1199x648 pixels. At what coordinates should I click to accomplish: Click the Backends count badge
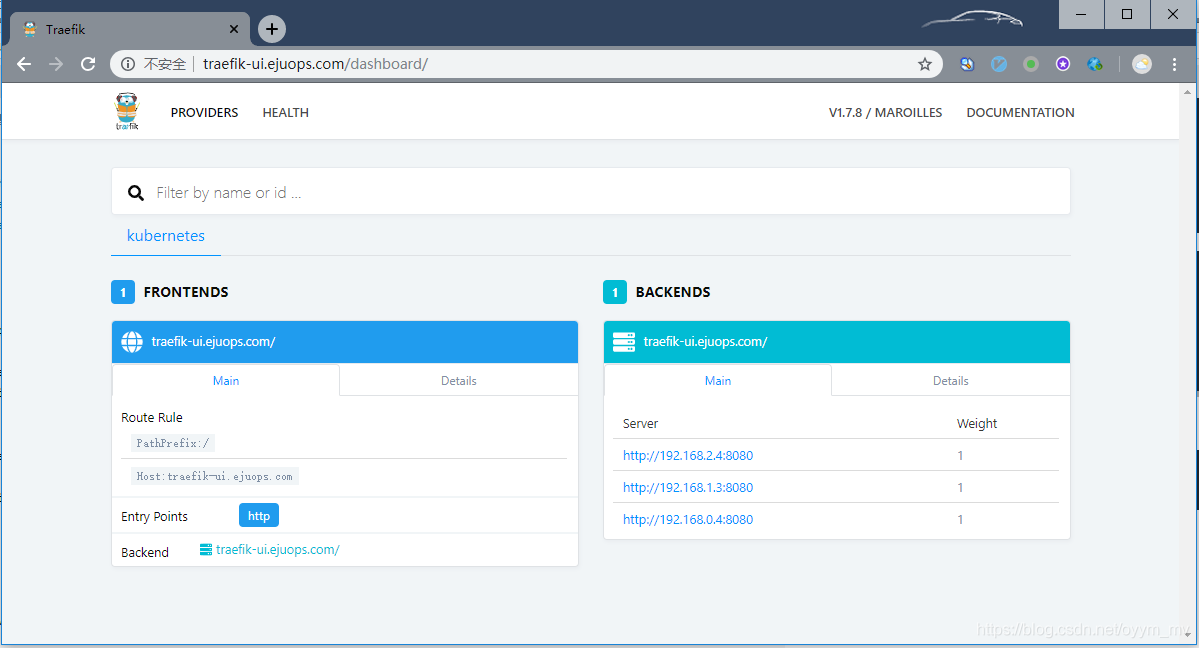click(615, 292)
